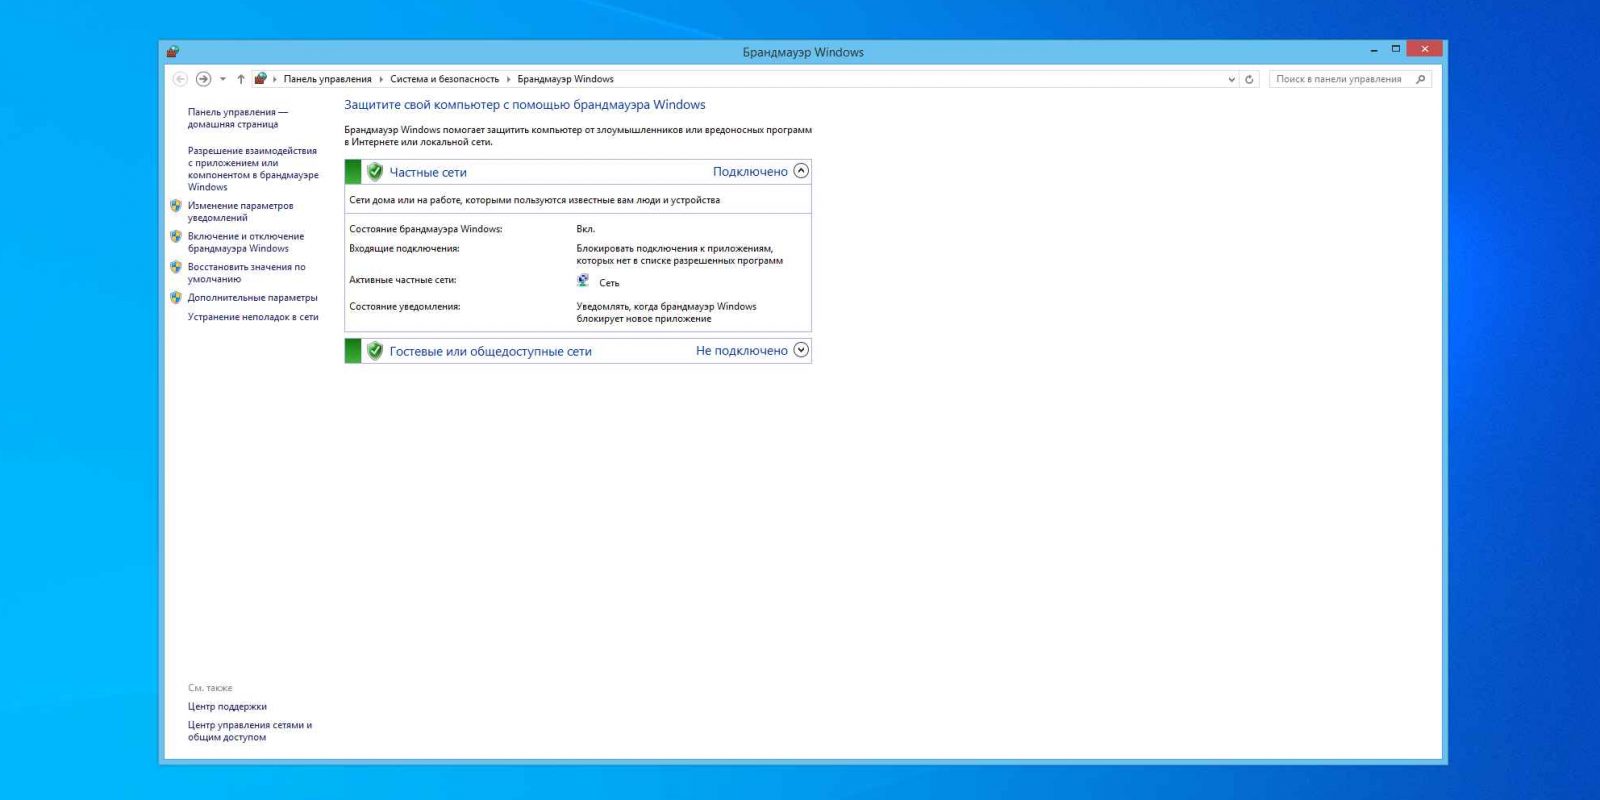
Task: Expand the breadcrumb arrow after 'Панель управления'
Action: coord(381,79)
